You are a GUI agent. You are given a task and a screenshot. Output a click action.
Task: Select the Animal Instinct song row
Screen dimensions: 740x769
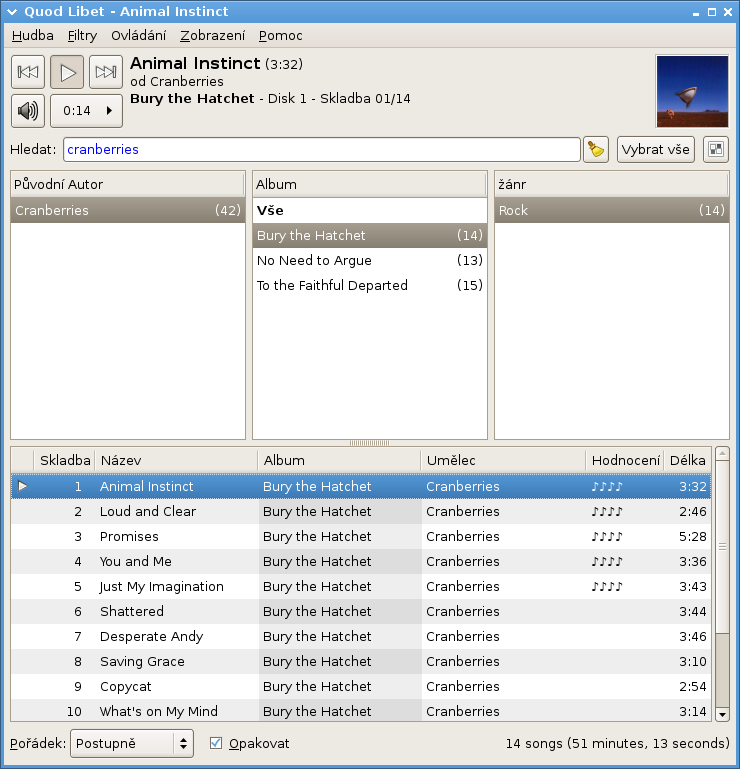(361, 487)
